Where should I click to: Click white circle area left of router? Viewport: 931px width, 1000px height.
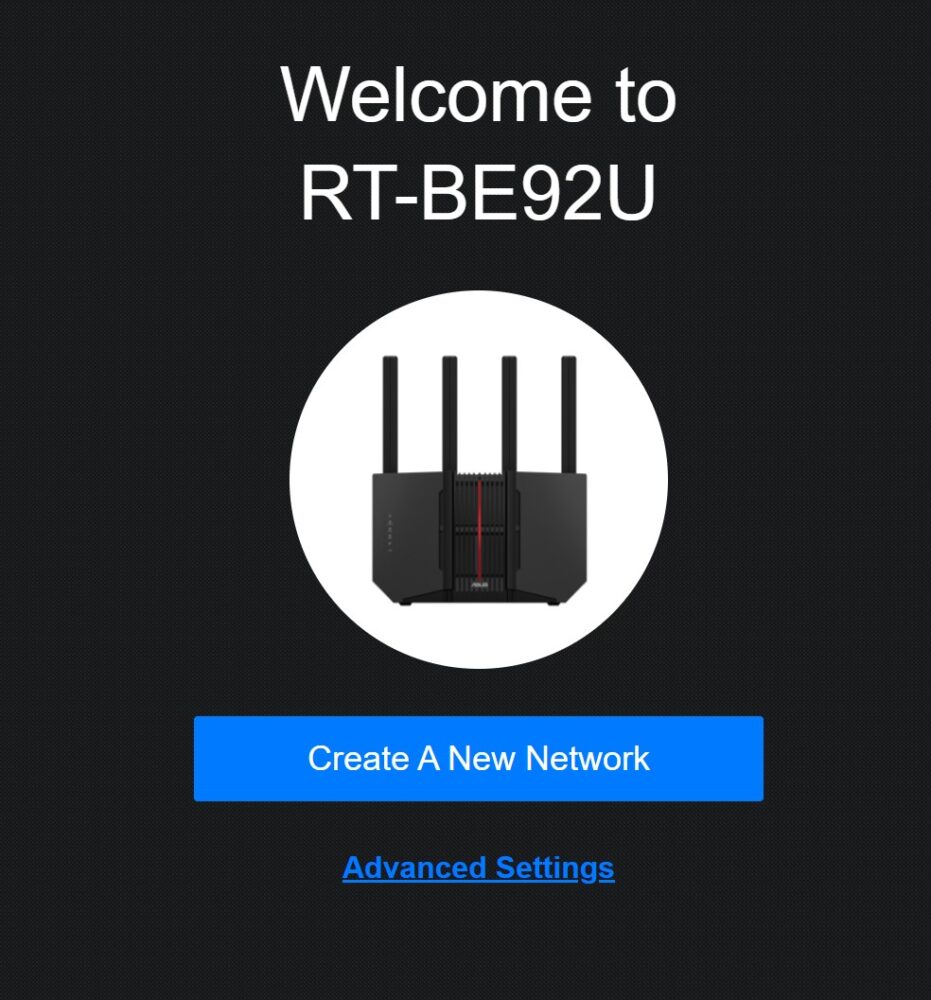point(330,480)
